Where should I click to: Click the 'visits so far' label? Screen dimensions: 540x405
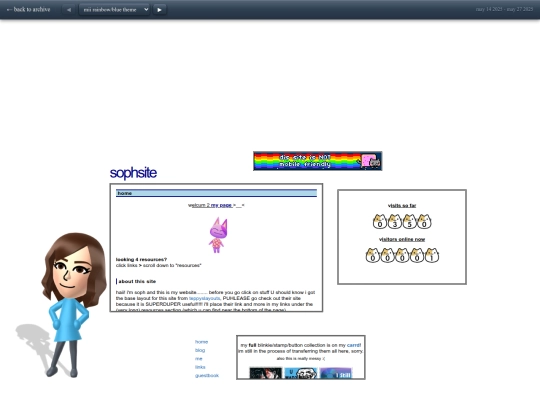click(402, 206)
